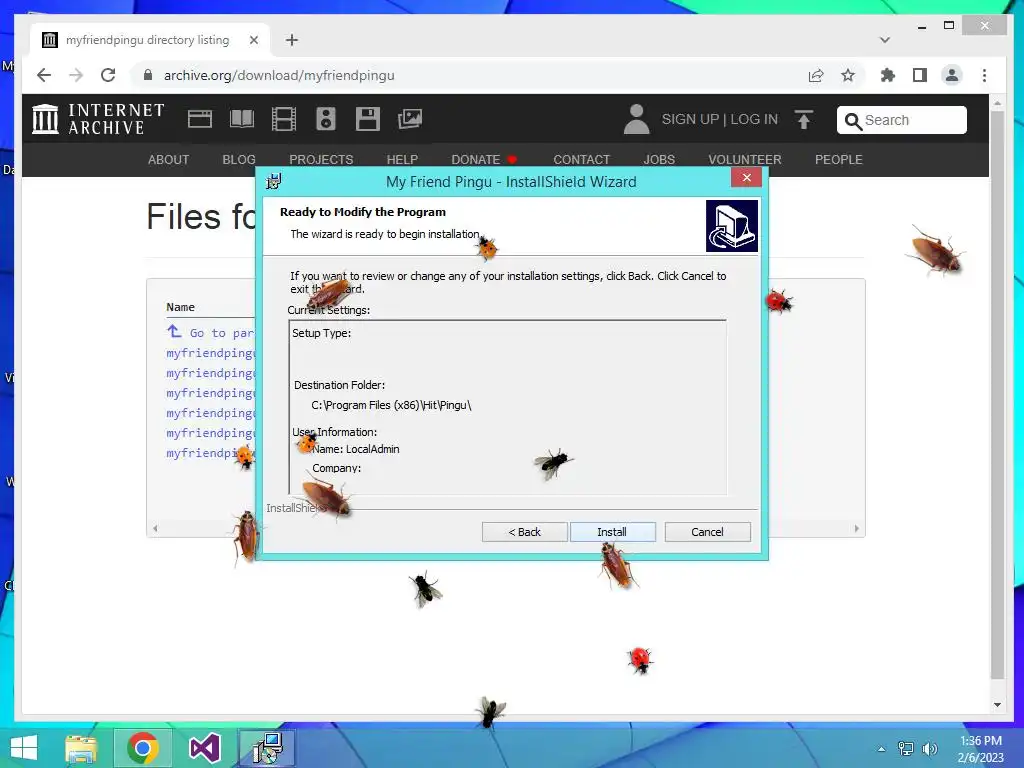Open Chrome three-dot menu

[x=984, y=75]
